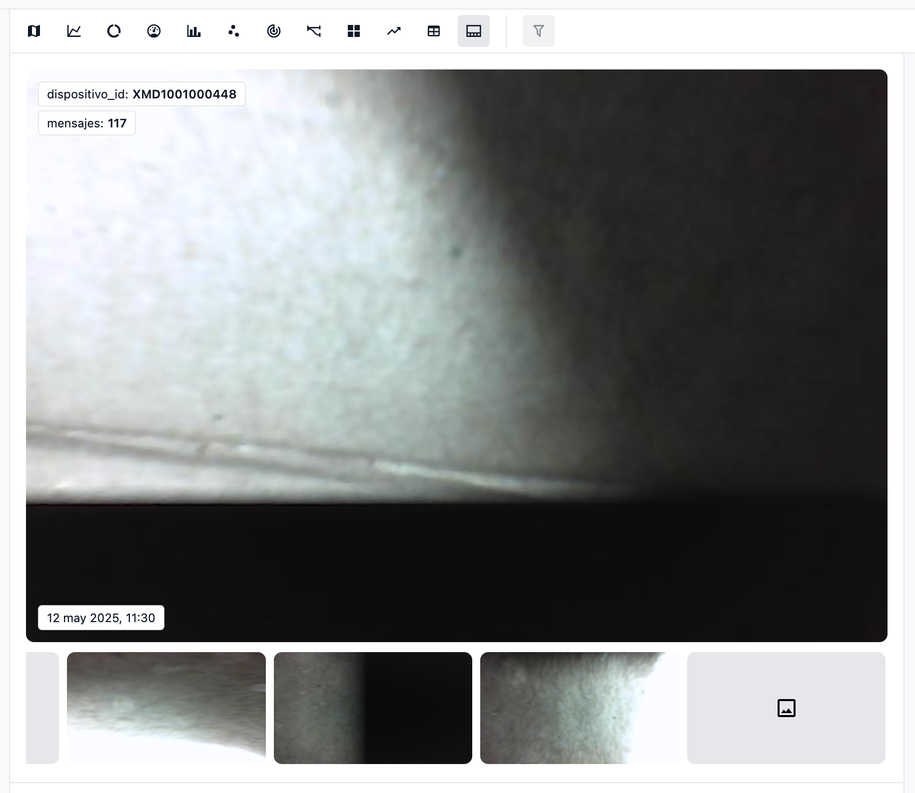Switch to the line chart view
915x793 pixels.
click(74, 31)
